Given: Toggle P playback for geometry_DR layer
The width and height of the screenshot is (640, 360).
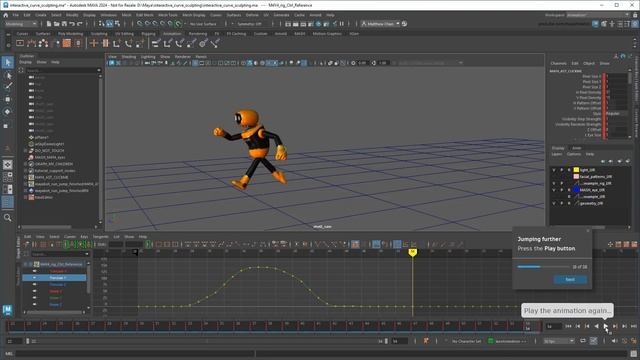Looking at the screenshot, I should coord(562,203).
